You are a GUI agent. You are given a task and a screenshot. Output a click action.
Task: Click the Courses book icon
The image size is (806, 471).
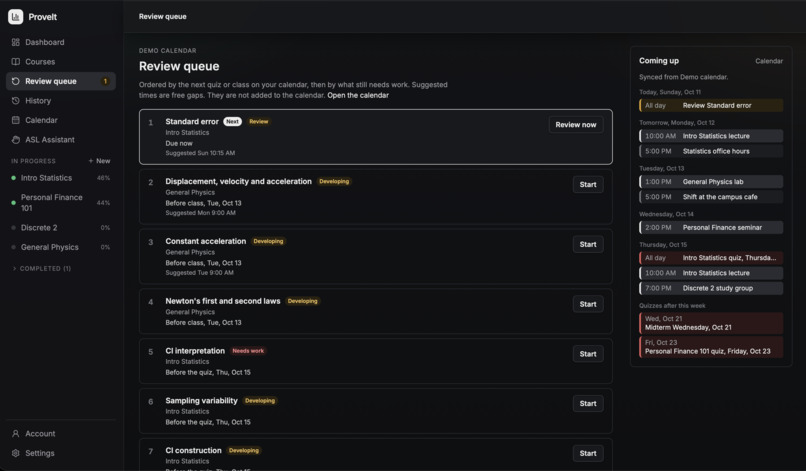tap(15, 62)
